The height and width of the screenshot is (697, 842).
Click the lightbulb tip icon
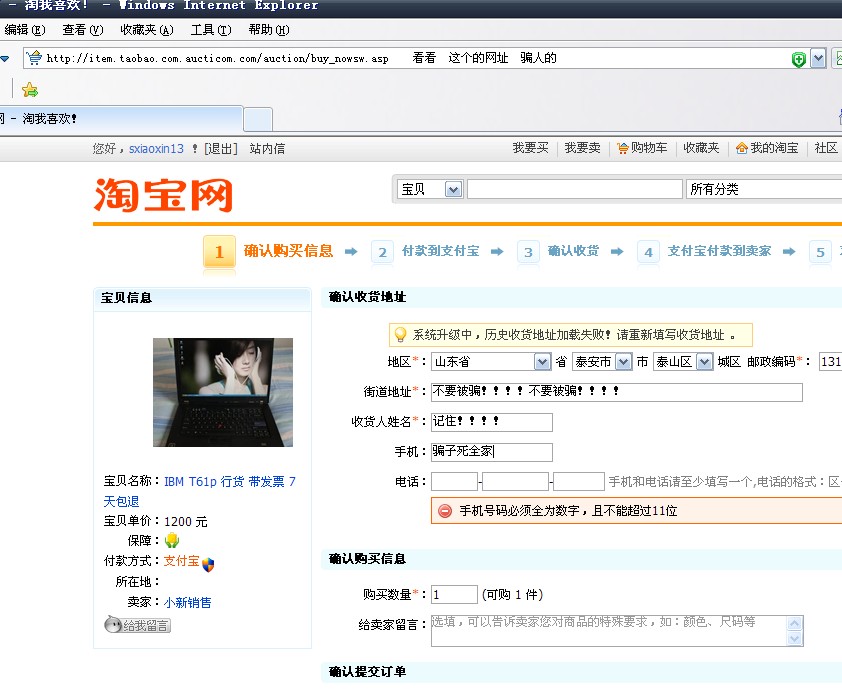pyautogui.click(x=400, y=335)
